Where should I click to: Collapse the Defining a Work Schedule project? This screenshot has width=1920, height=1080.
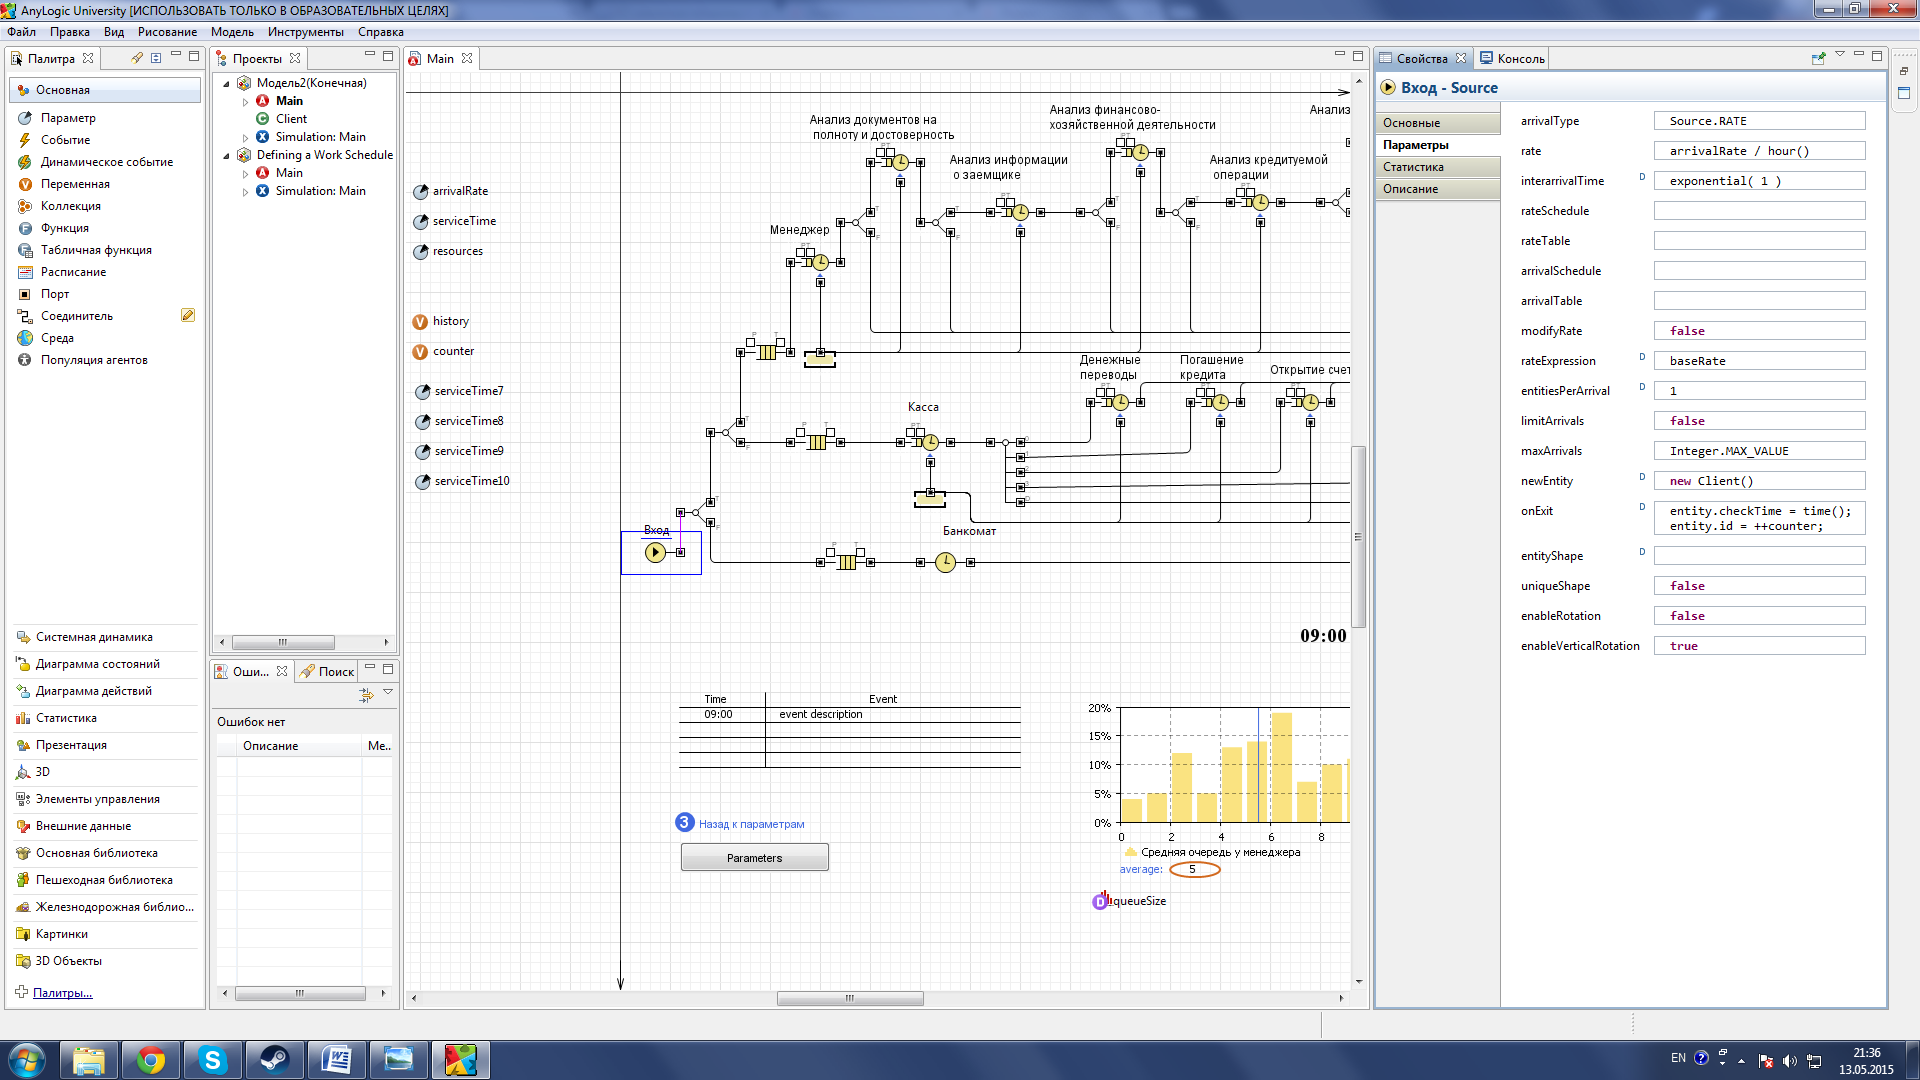[227, 155]
